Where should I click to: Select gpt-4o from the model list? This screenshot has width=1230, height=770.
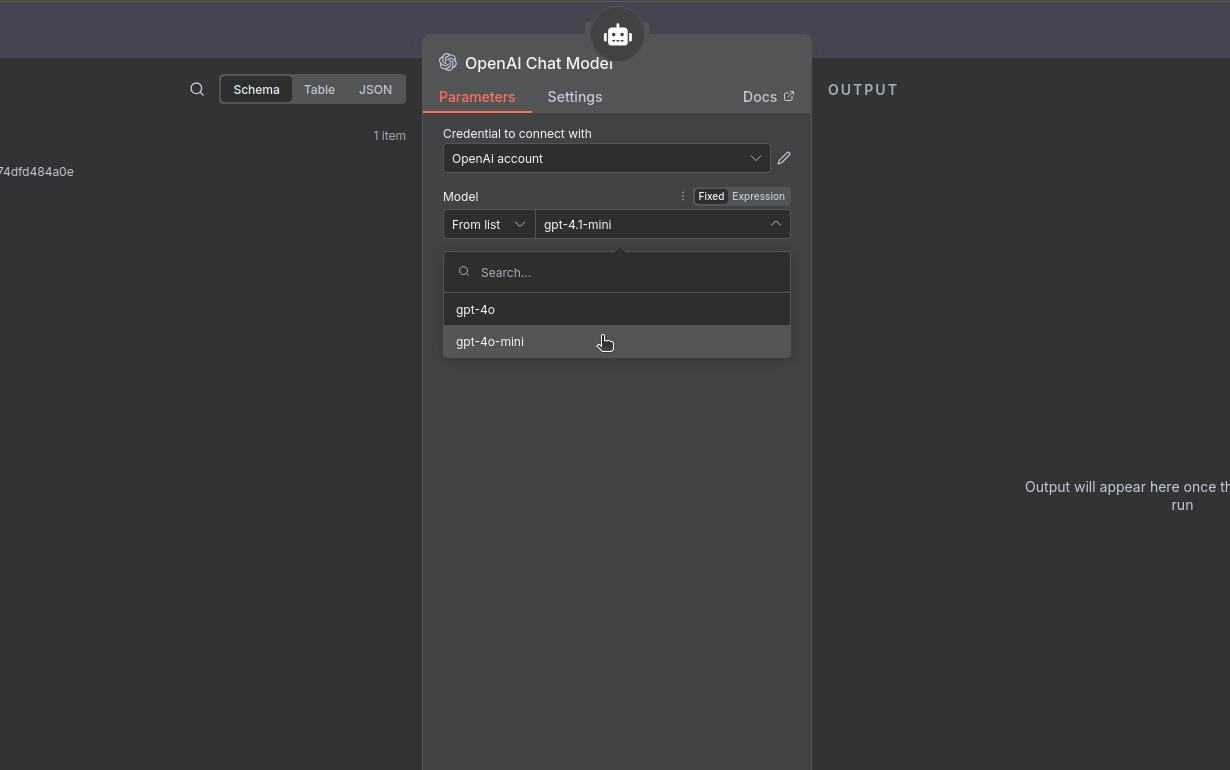pos(476,310)
